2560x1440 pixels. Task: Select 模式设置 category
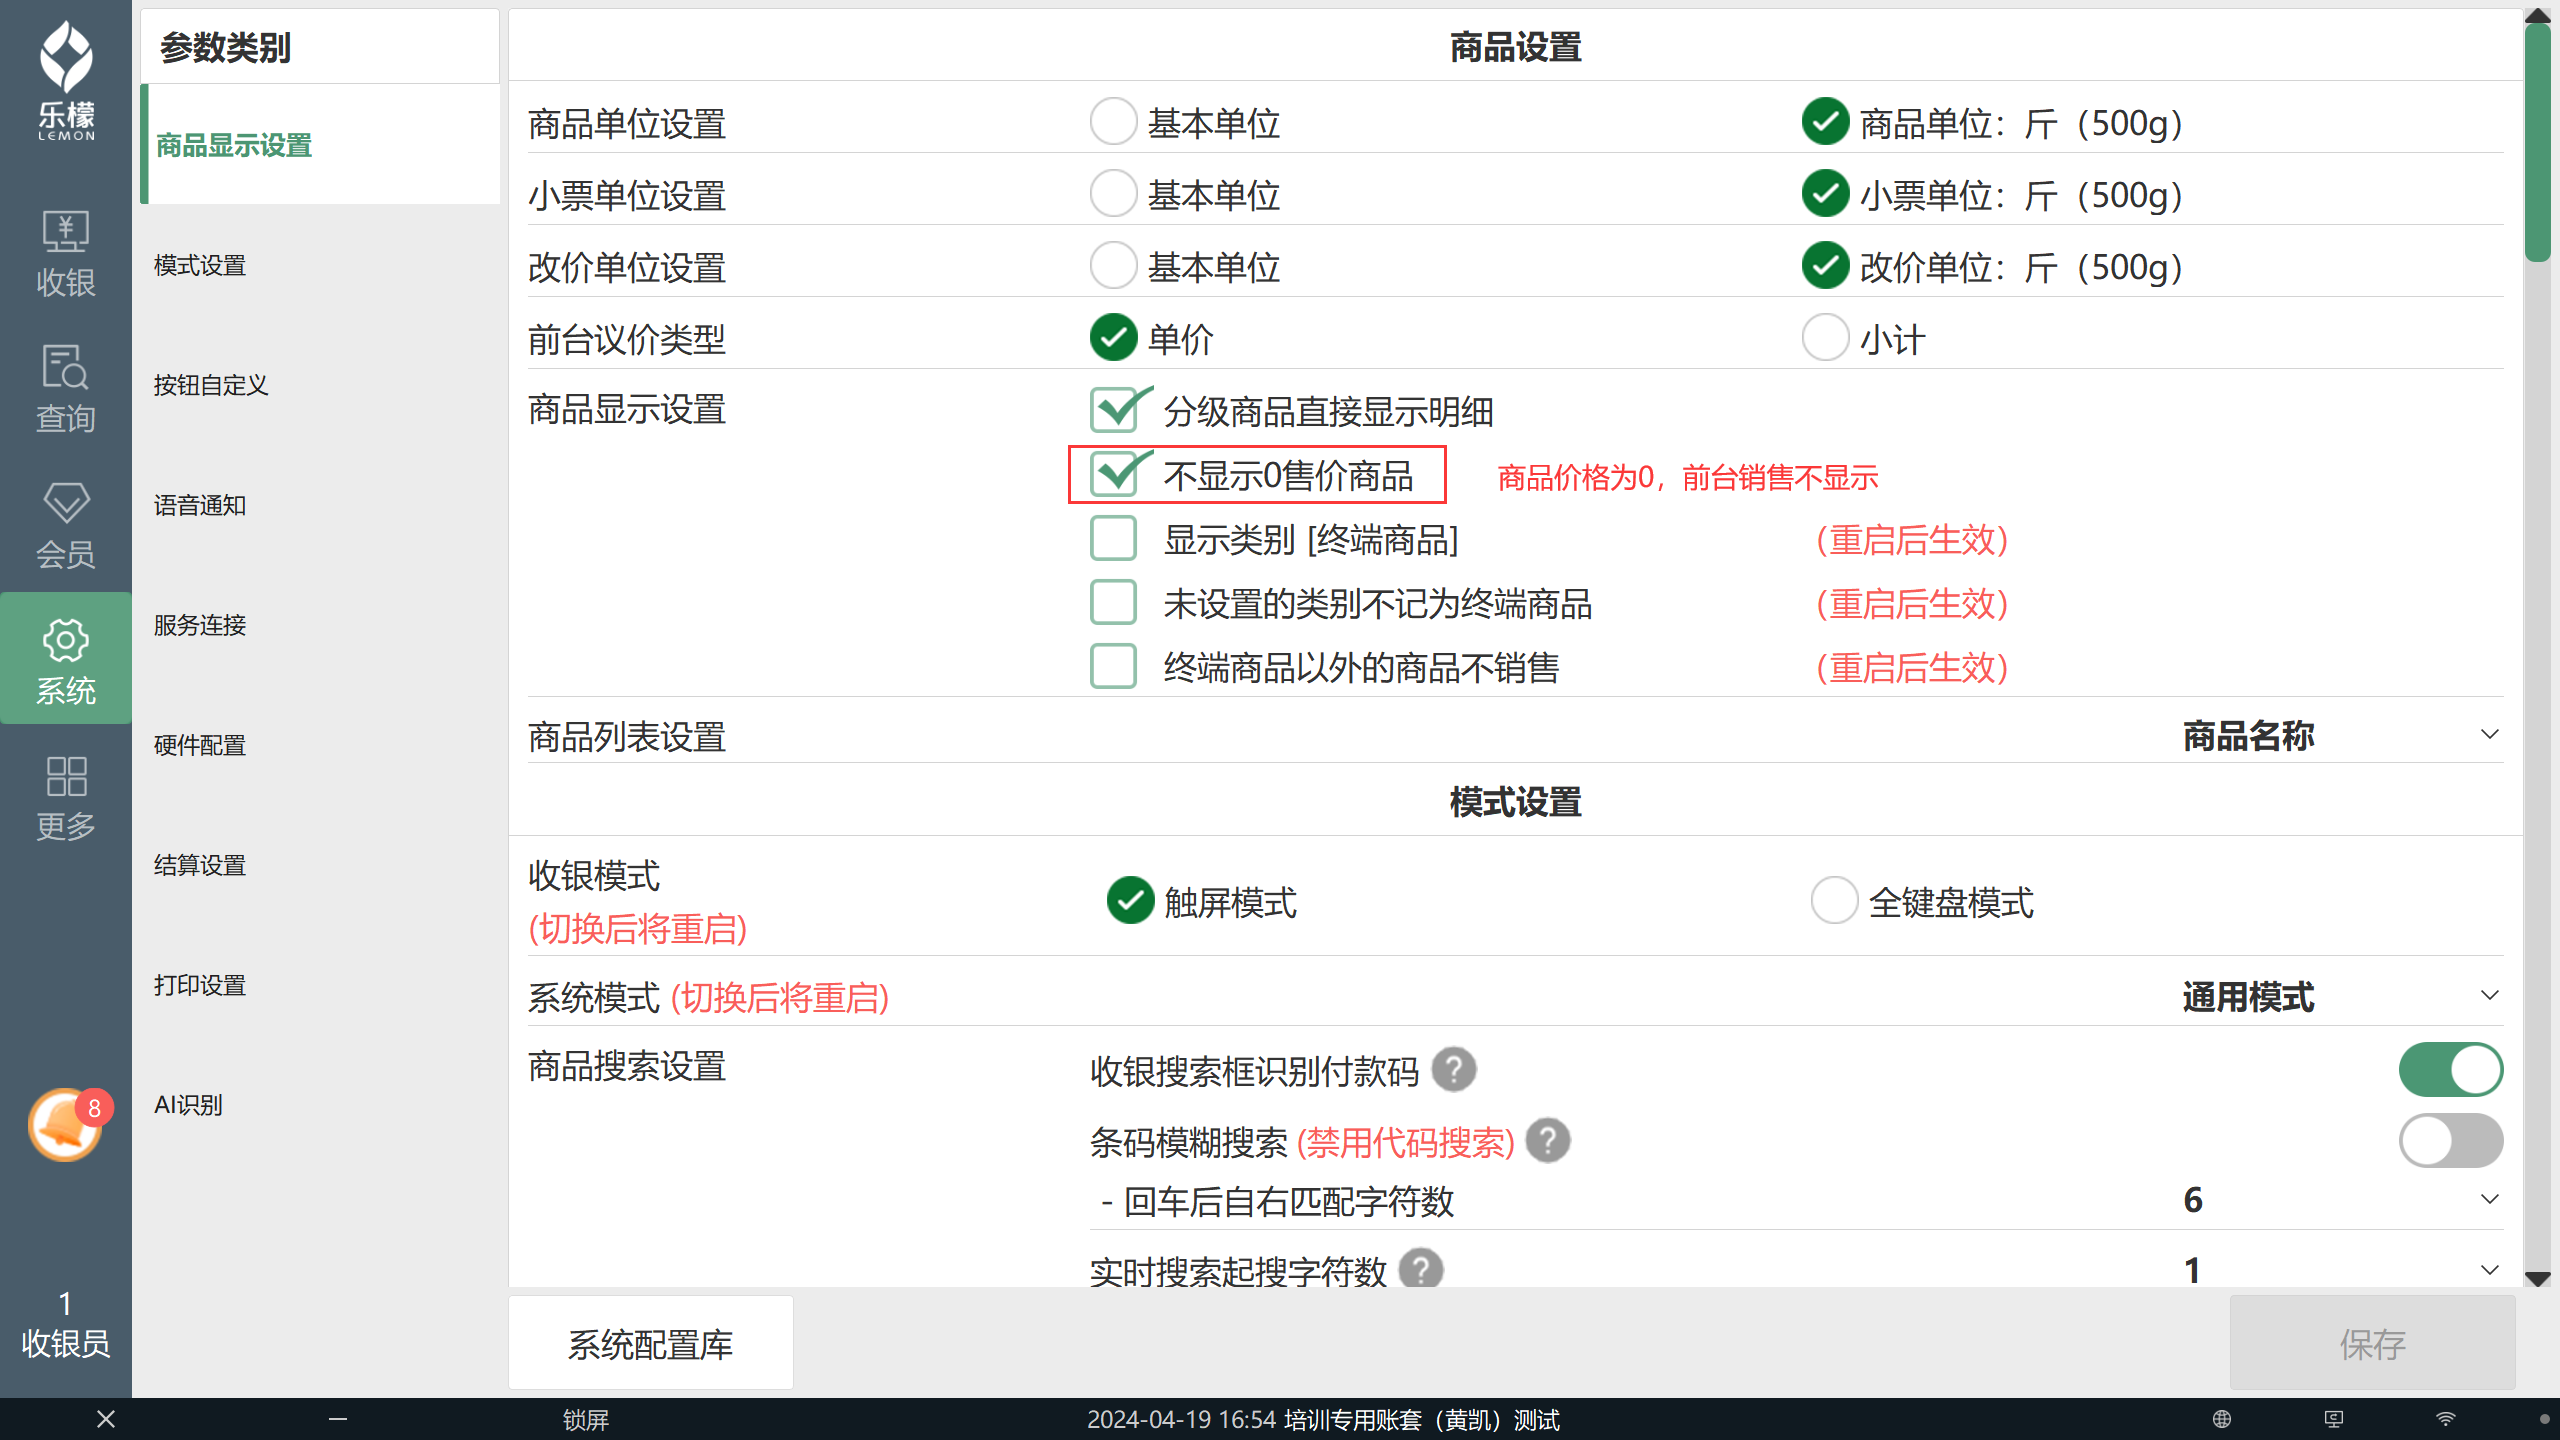point(320,265)
